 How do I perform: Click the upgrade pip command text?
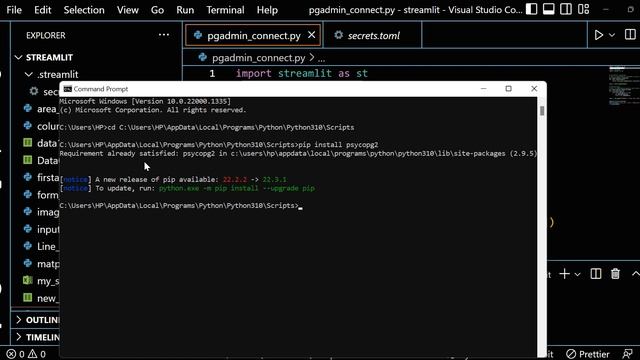pyautogui.click(x=237, y=189)
